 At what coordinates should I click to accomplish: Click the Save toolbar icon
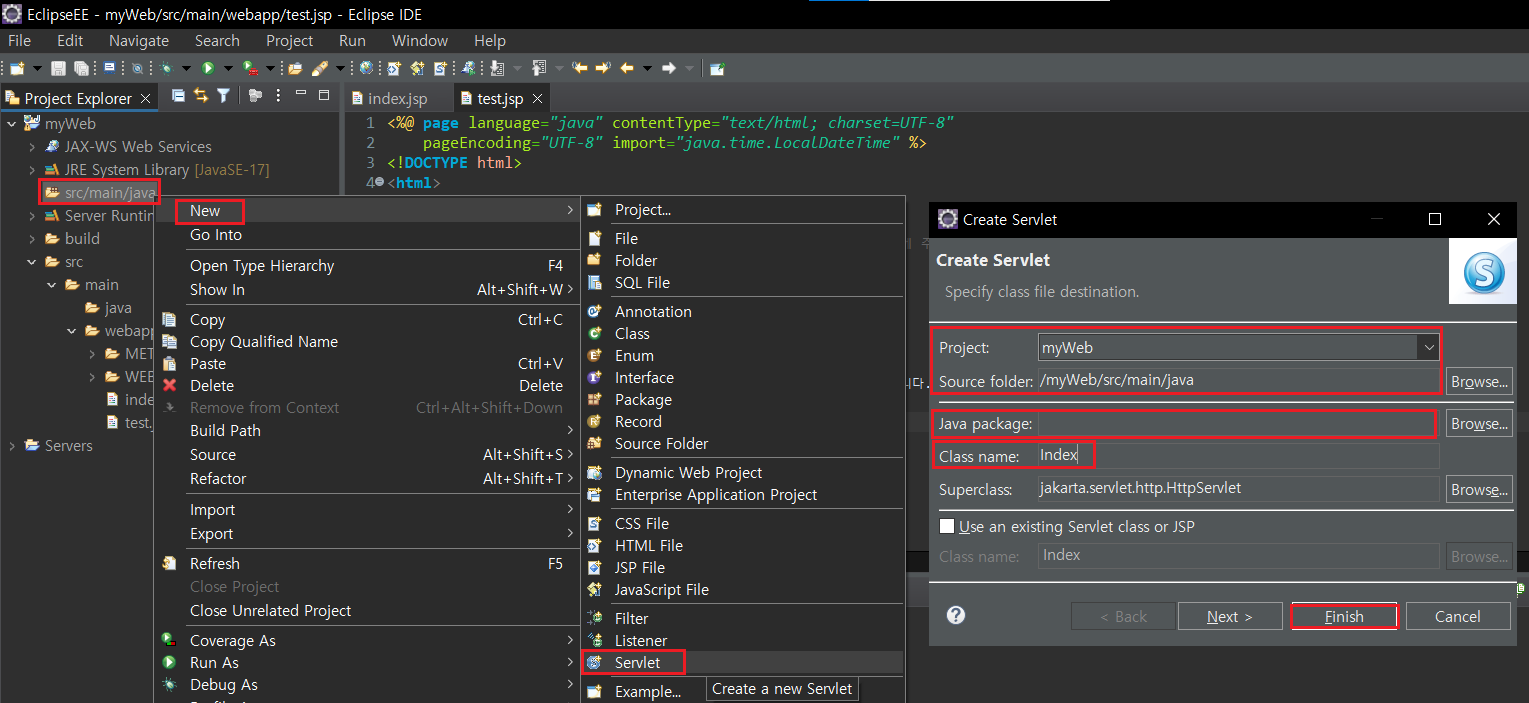(x=58, y=68)
